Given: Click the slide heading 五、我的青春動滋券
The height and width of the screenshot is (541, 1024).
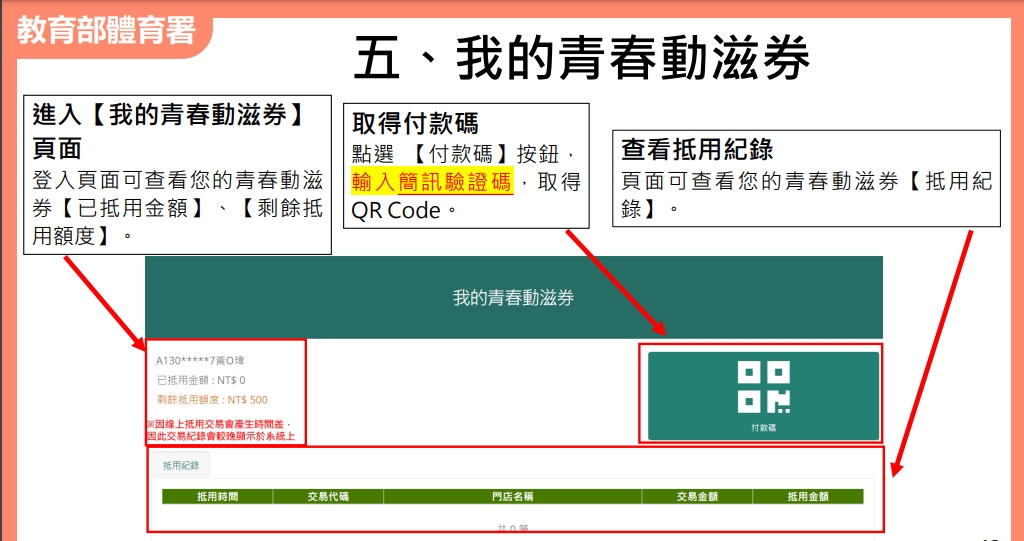Looking at the screenshot, I should (x=581, y=56).
